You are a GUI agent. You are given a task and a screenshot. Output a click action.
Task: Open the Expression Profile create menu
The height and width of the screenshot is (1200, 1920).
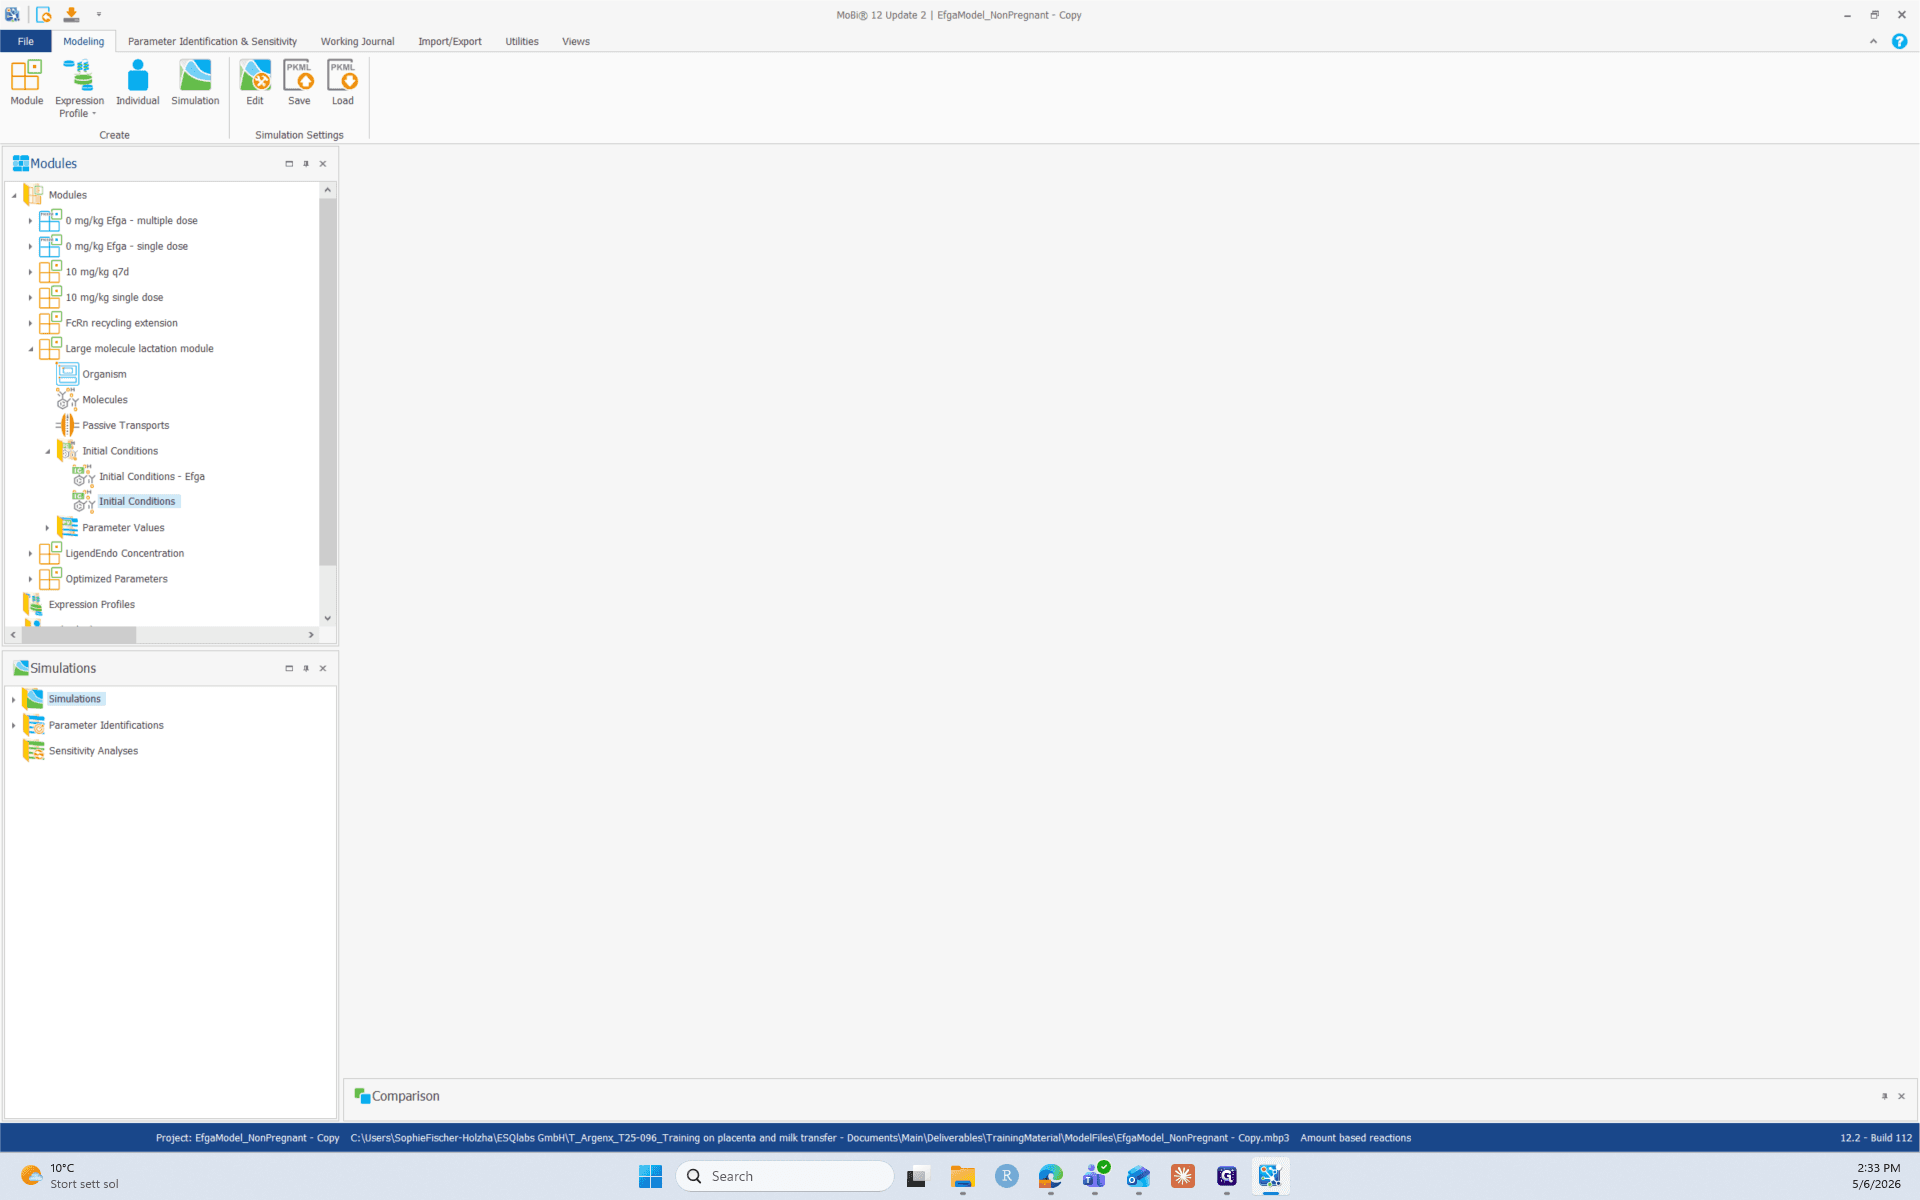pos(79,89)
